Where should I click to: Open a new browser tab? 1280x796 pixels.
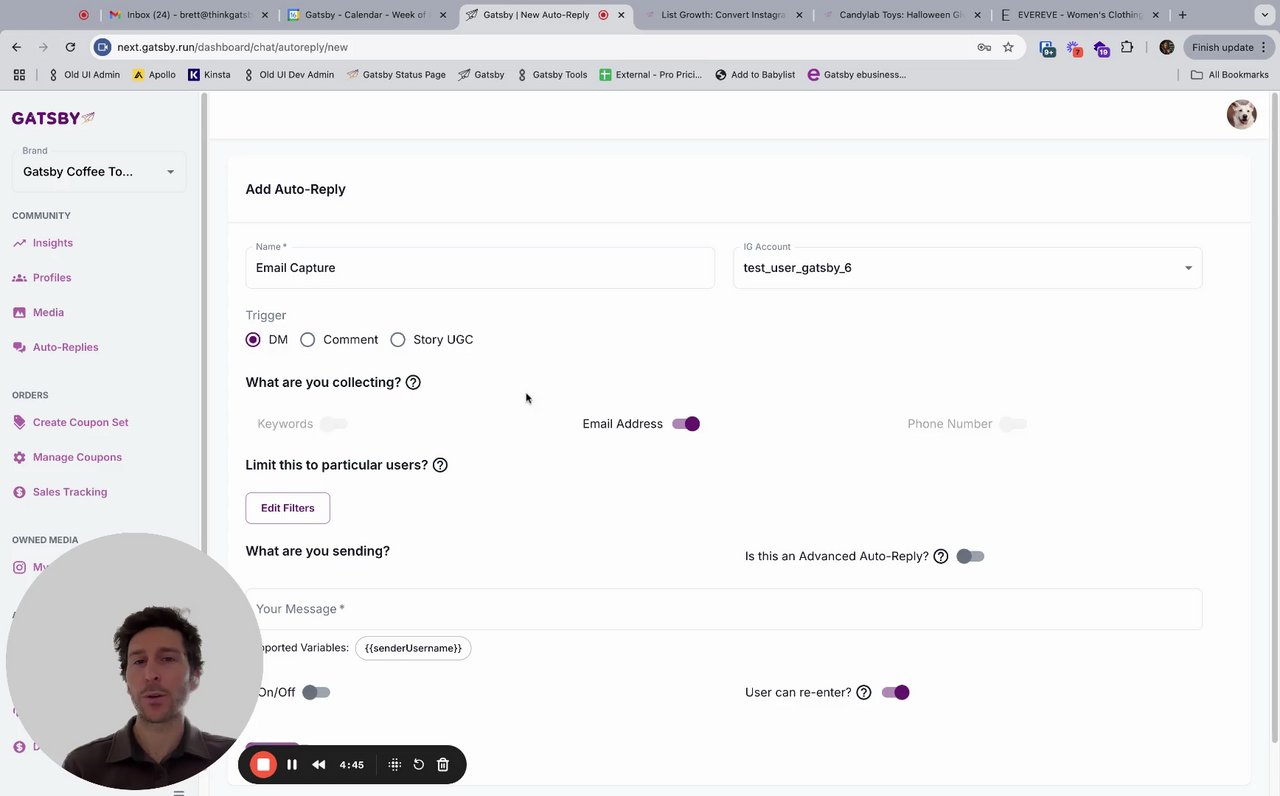coord(1182,15)
